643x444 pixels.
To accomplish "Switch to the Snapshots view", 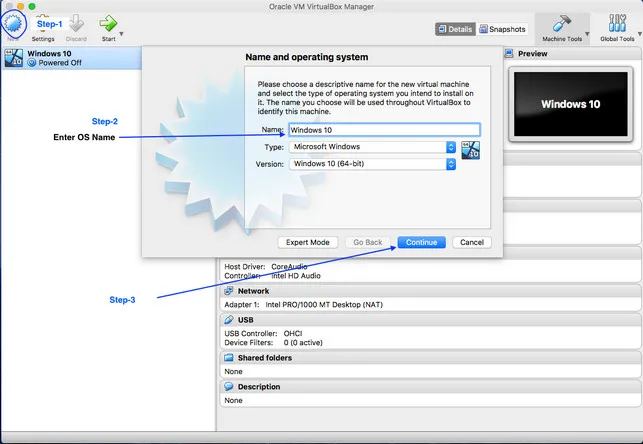I will tap(503, 30).
